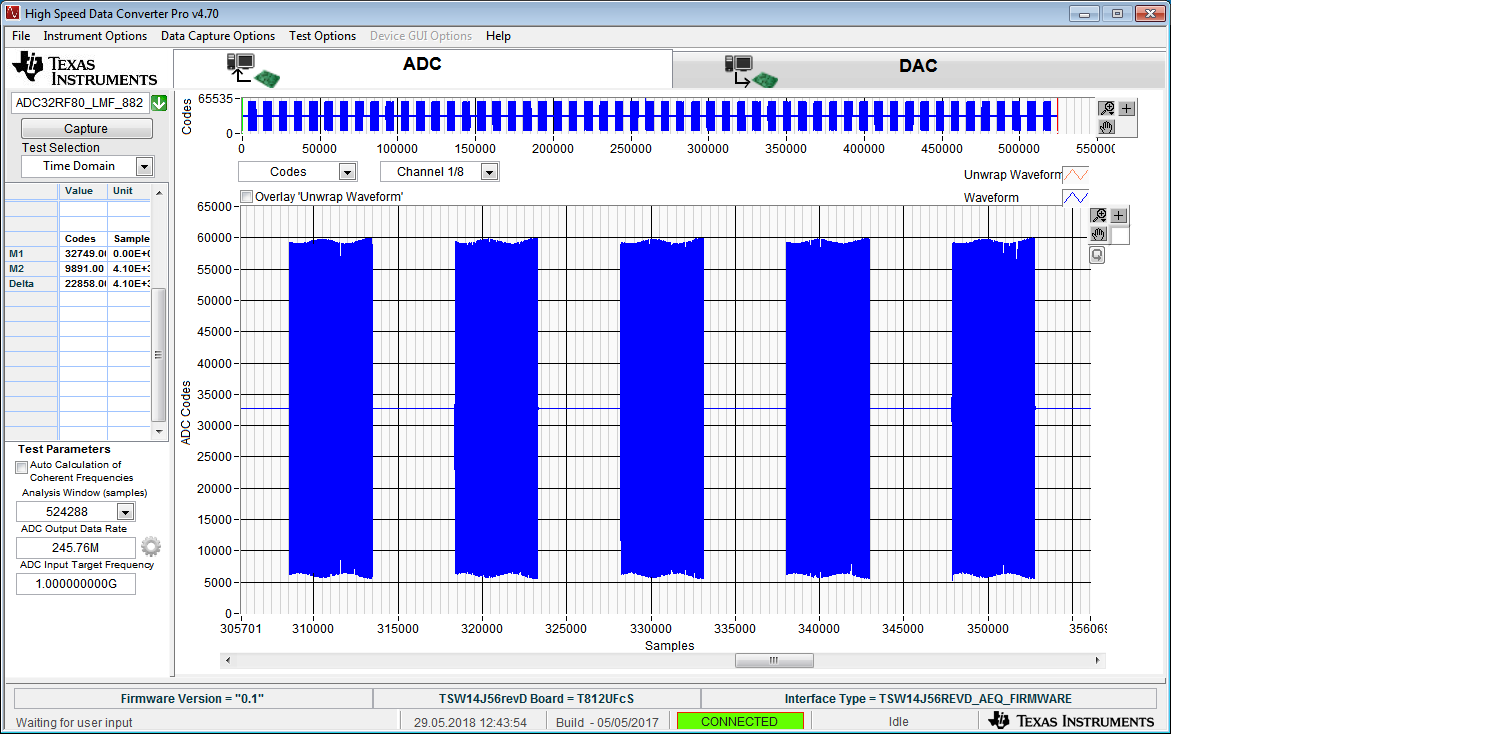Click the left arrow of graph horizontal scrollbar
Viewport: 1488px width, 734px height.
tap(226, 660)
